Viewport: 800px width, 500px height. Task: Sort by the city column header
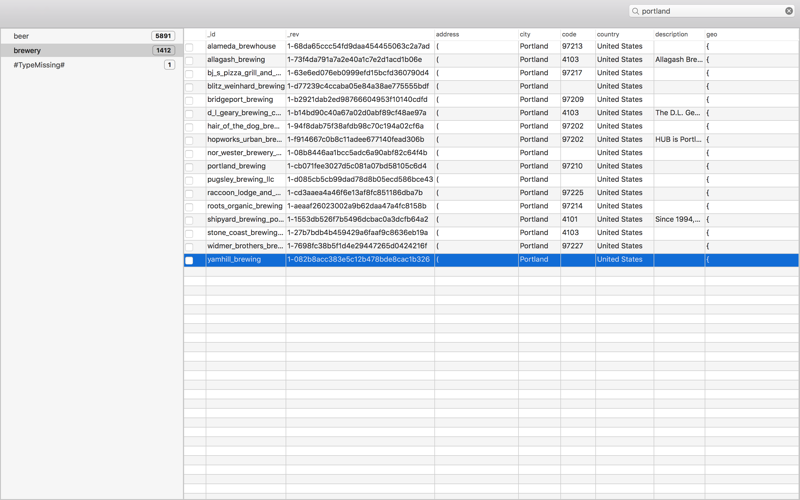[x=539, y=34]
